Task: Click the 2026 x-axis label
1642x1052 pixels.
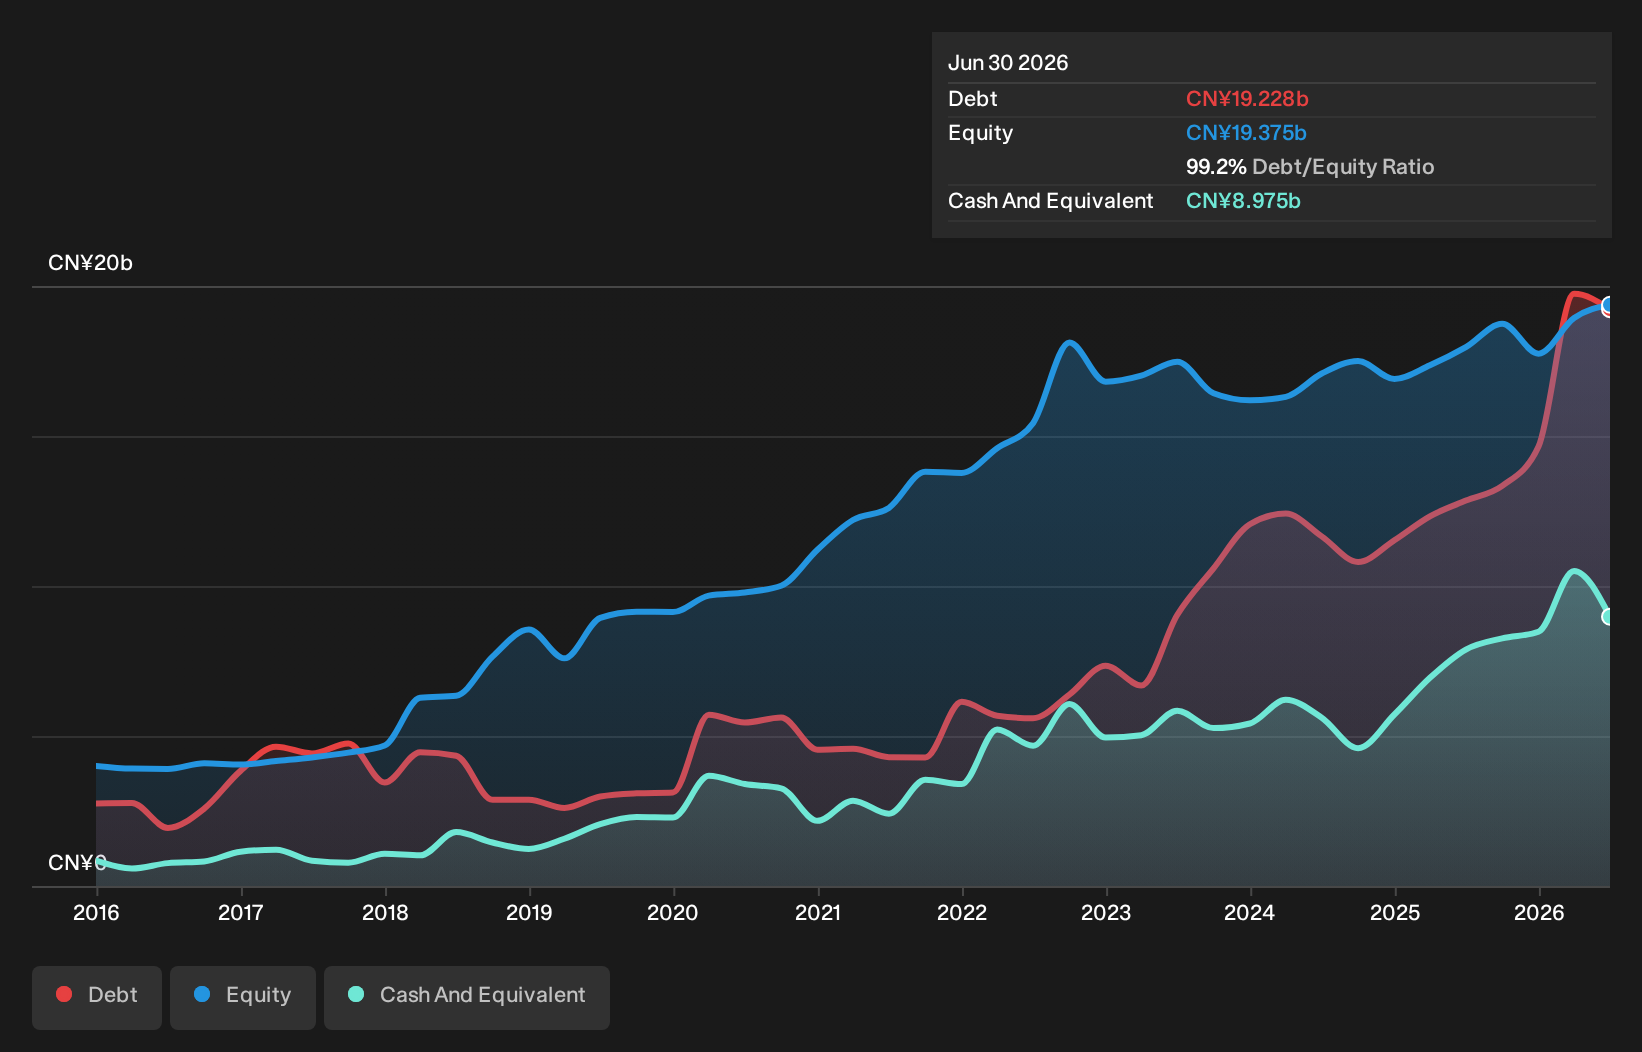Action: 1539,912
